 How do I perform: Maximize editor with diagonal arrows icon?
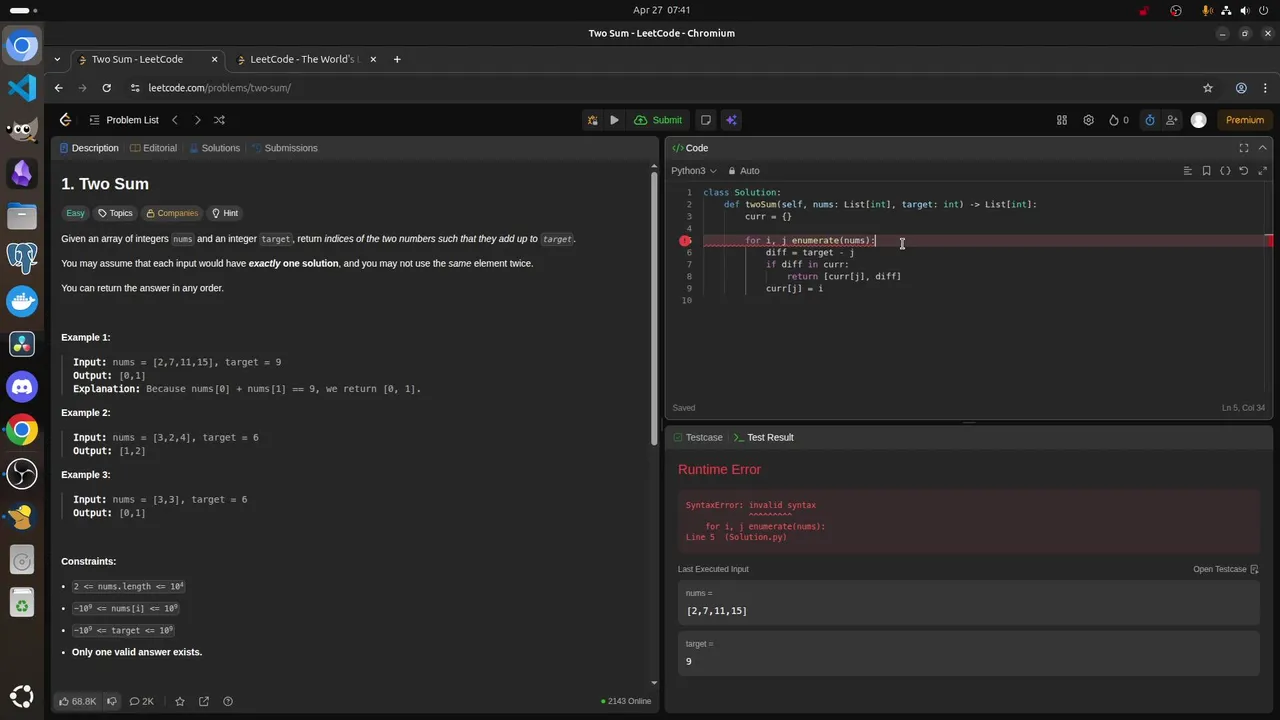pos(1262,171)
